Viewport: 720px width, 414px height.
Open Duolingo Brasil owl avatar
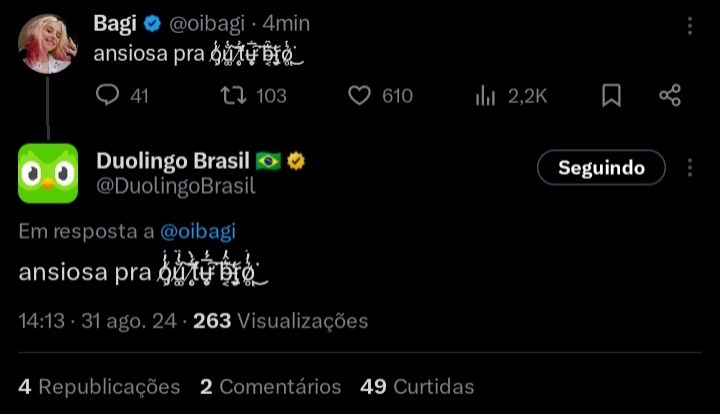[x=48, y=173]
